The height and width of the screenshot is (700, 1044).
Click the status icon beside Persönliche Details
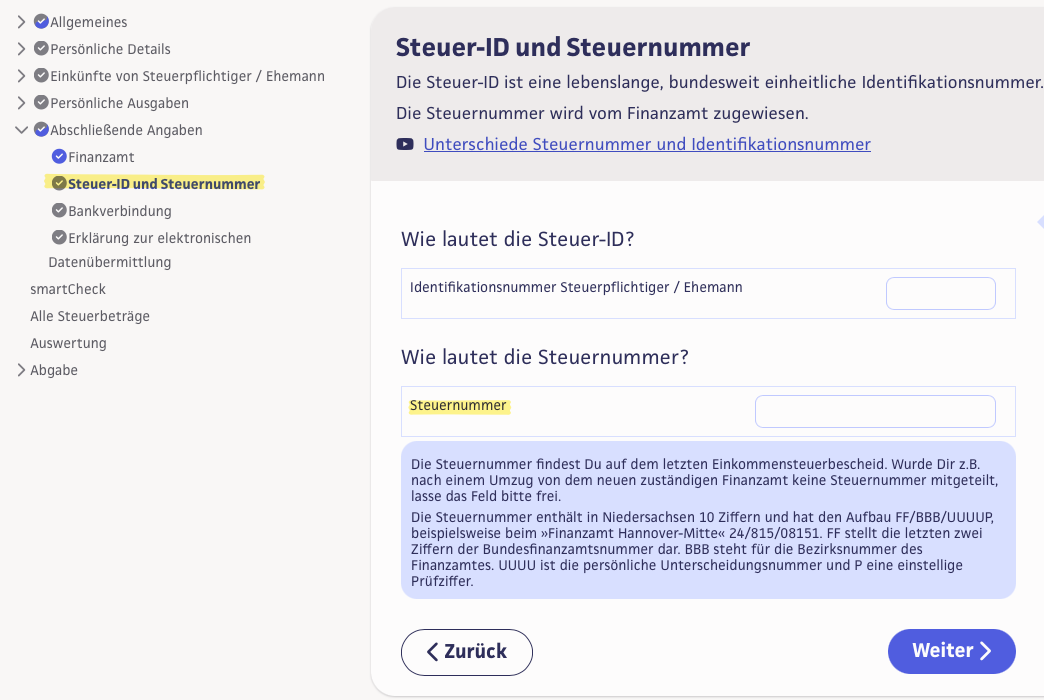click(x=41, y=49)
